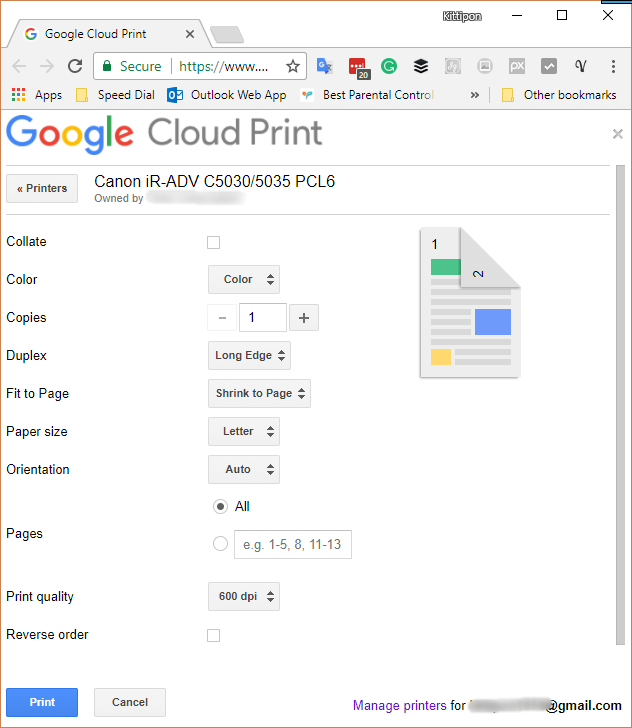Click the stacked layers extension icon

pos(421,66)
